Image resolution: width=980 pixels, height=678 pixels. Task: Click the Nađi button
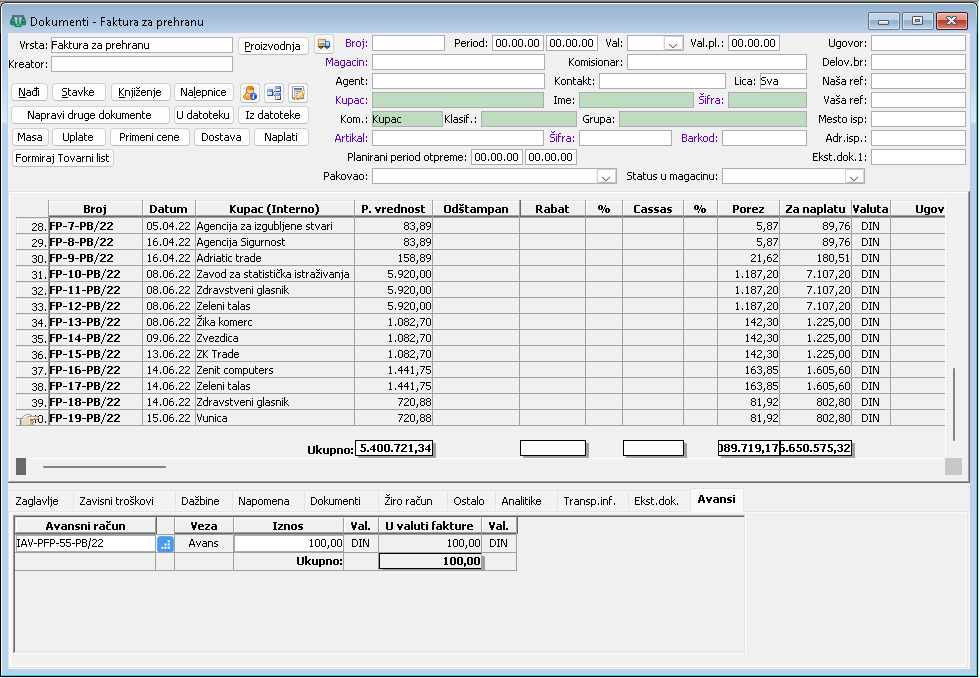pyautogui.click(x=29, y=92)
